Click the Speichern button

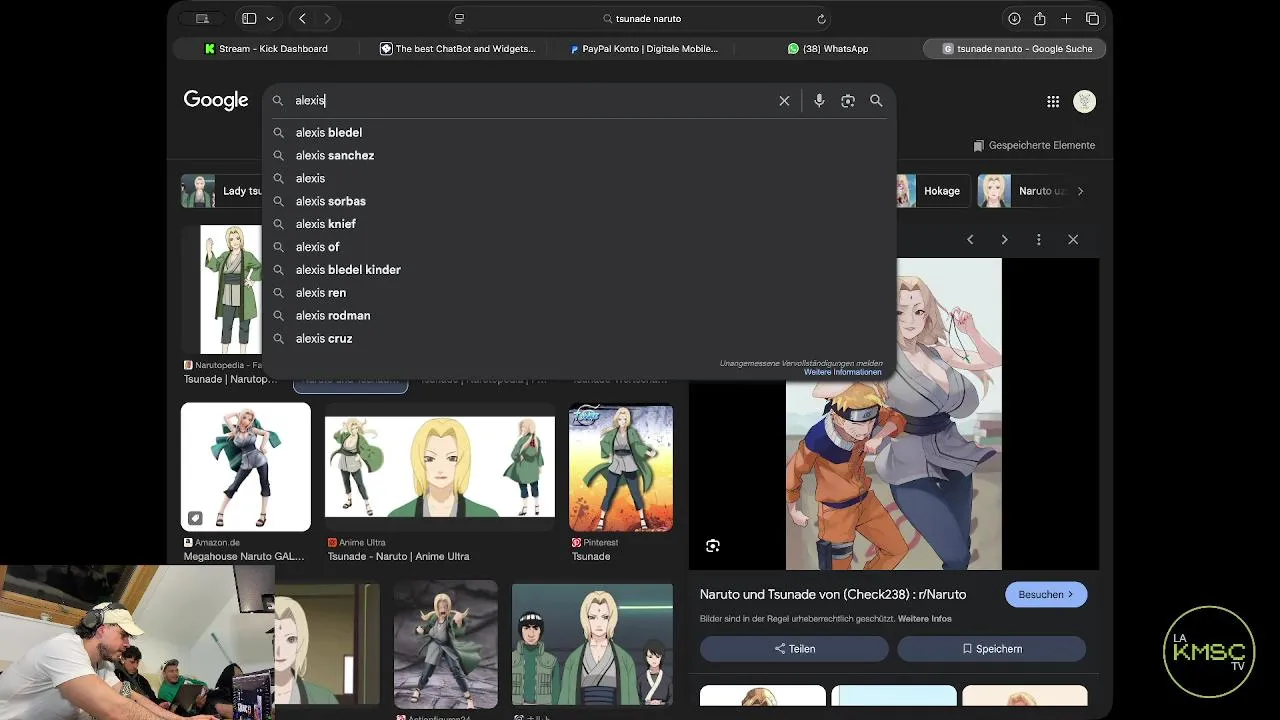[x=991, y=649]
